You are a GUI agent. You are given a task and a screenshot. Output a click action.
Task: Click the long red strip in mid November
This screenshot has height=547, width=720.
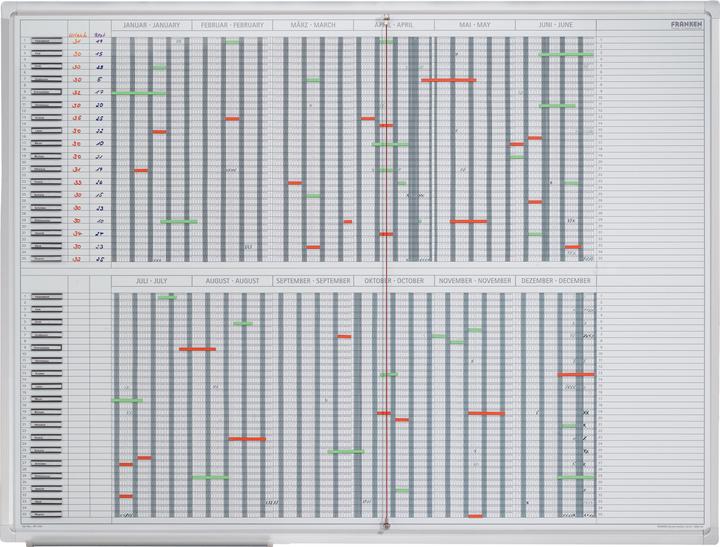coord(486,414)
